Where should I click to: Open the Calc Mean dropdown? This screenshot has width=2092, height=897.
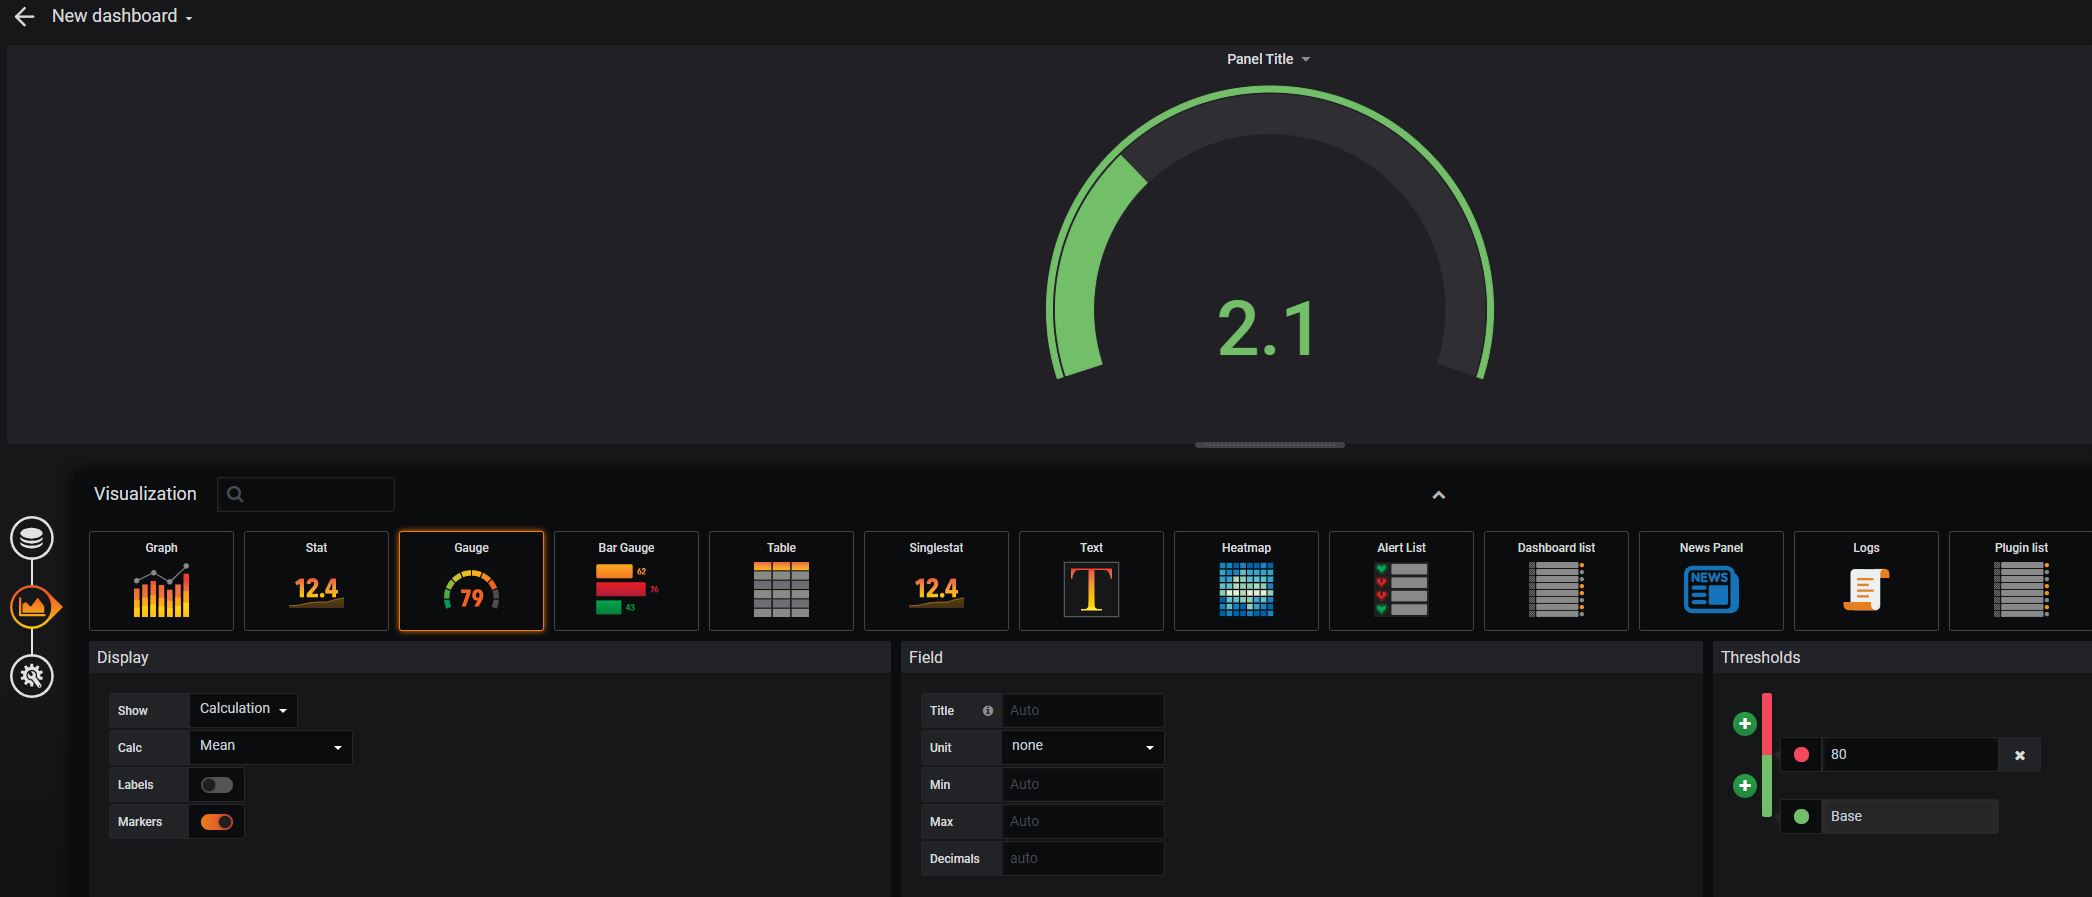(270, 747)
